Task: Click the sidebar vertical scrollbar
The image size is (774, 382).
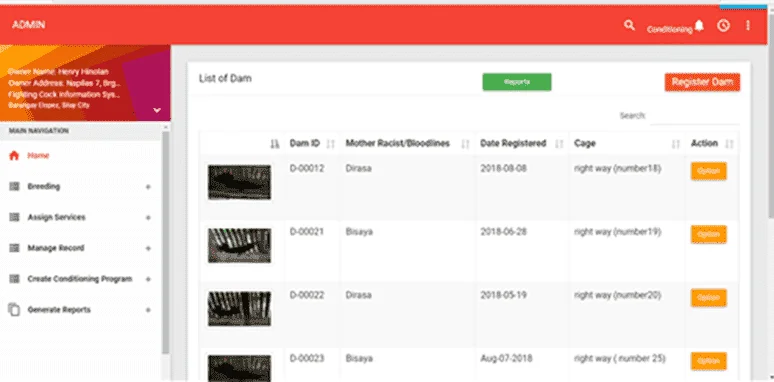Action: [x=165, y=242]
